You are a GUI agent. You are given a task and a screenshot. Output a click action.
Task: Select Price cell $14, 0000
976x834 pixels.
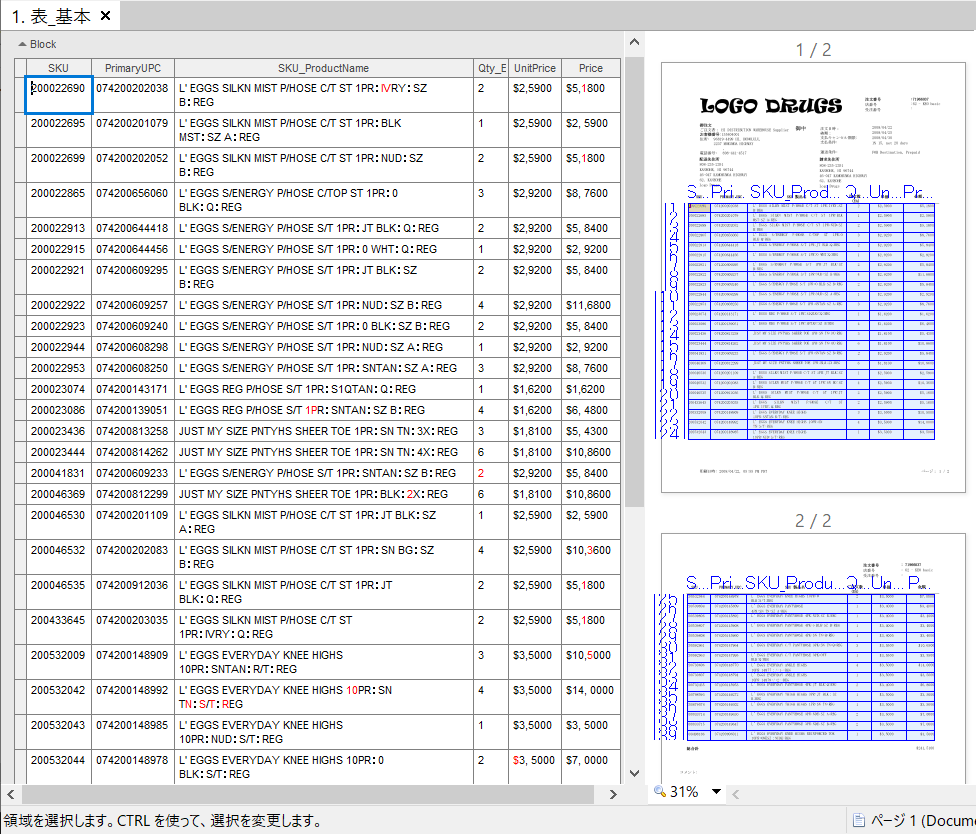pyautogui.click(x=590, y=696)
